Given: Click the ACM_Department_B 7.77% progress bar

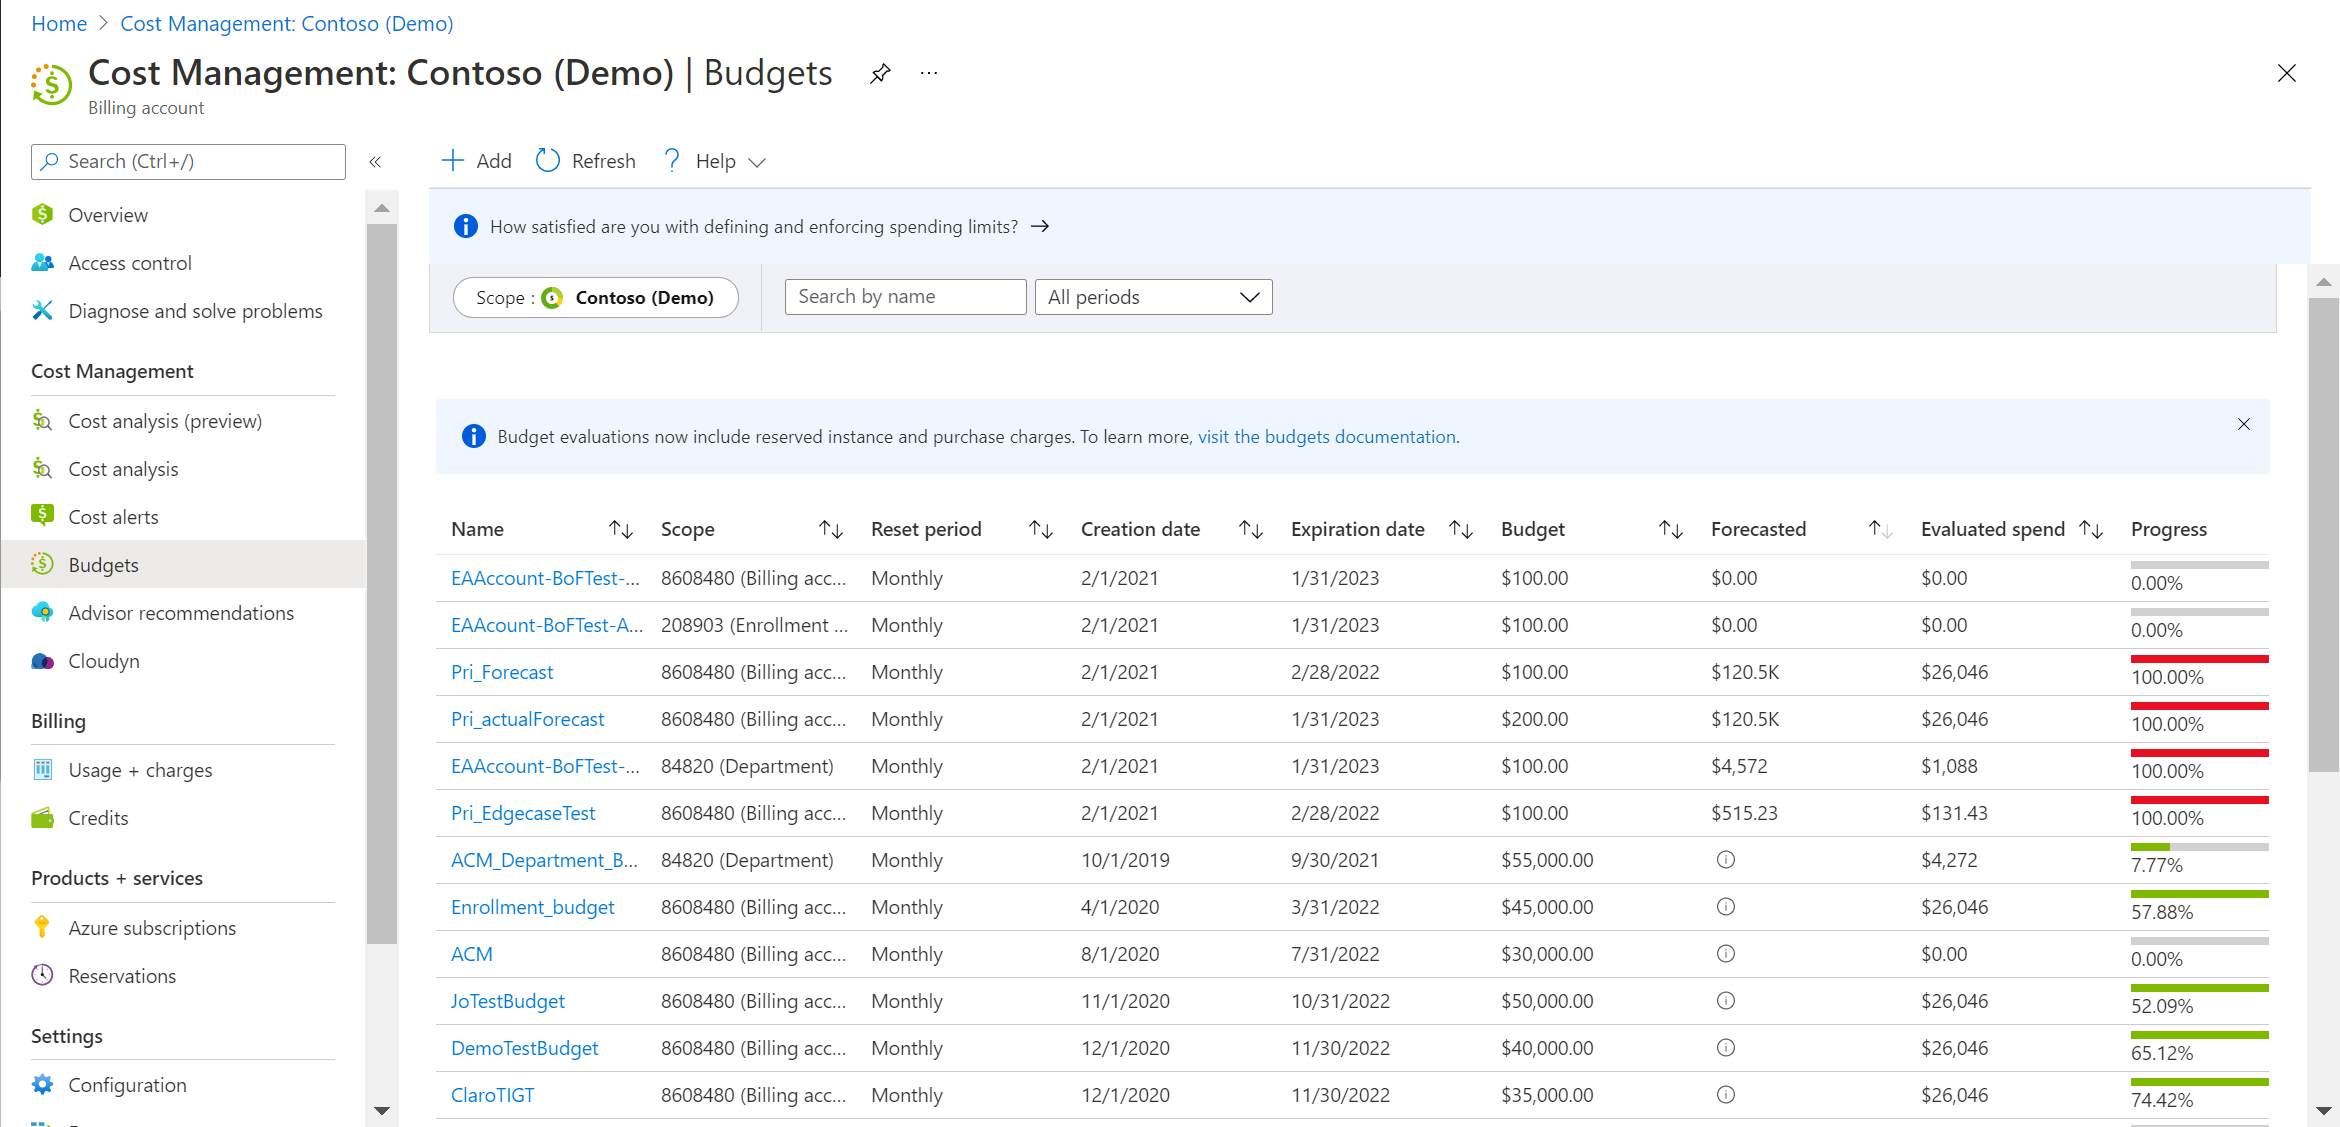Looking at the screenshot, I should (x=2199, y=848).
